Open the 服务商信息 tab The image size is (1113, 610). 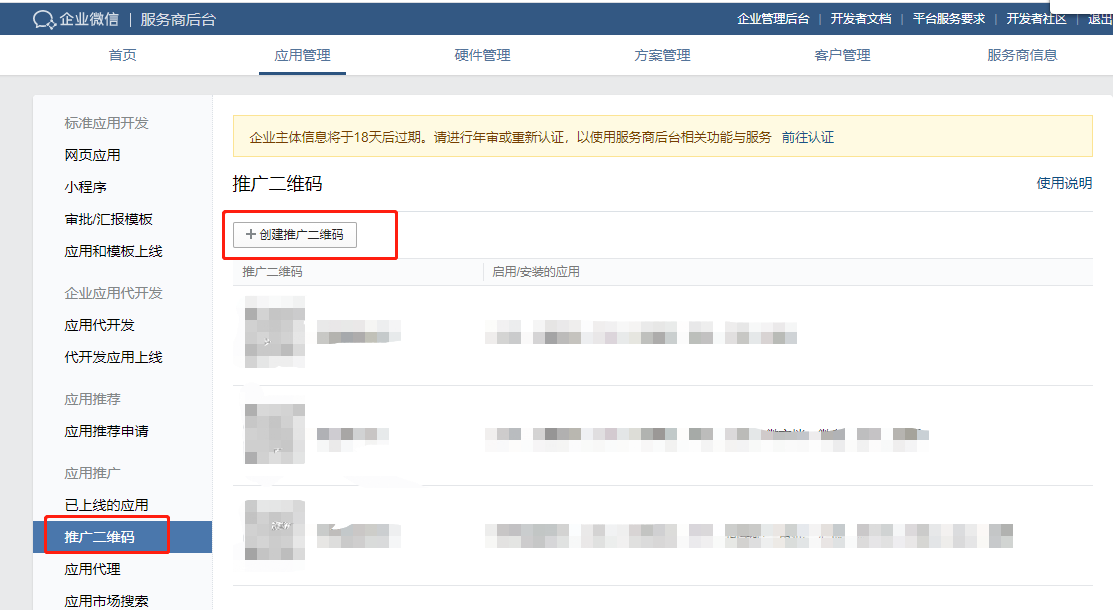click(1022, 55)
